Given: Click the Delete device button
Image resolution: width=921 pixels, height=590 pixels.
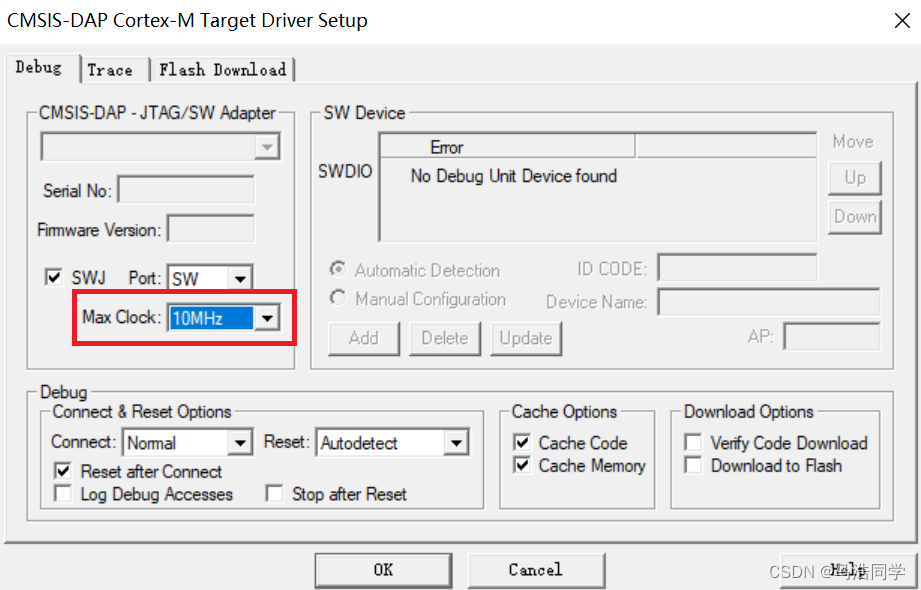Looking at the screenshot, I should (445, 338).
